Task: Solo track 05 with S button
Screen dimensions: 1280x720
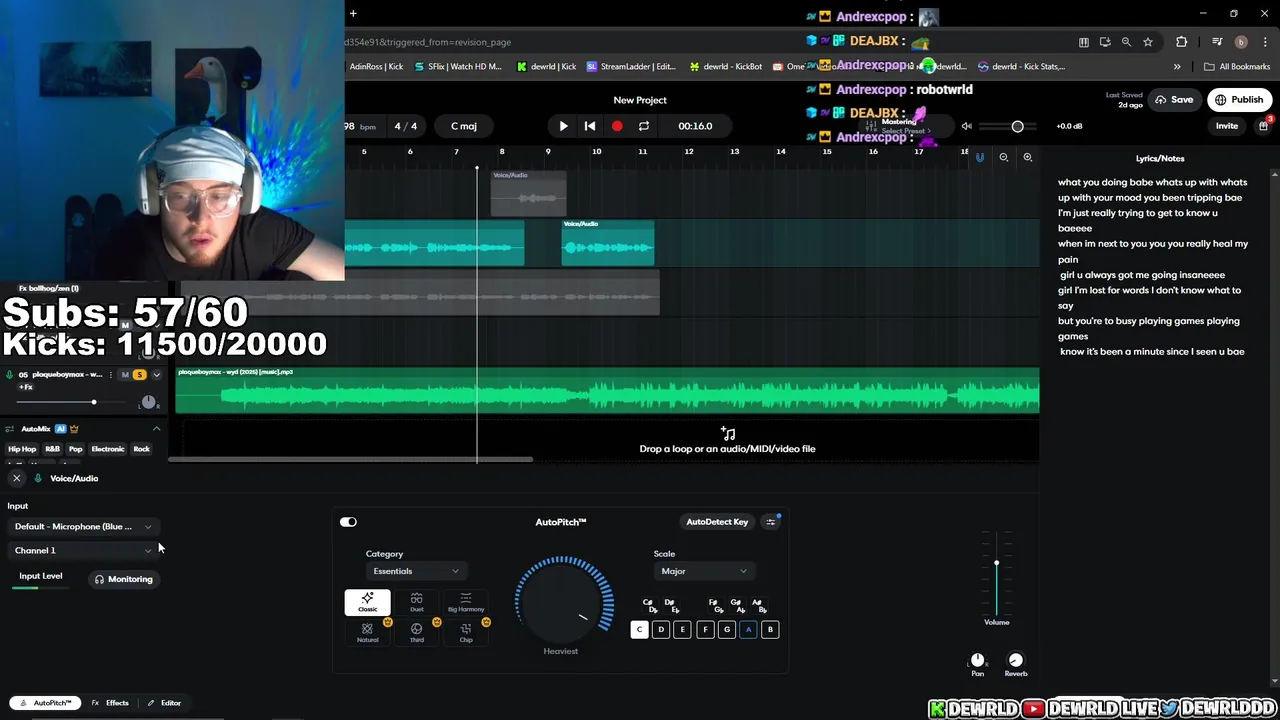Action: click(x=139, y=375)
